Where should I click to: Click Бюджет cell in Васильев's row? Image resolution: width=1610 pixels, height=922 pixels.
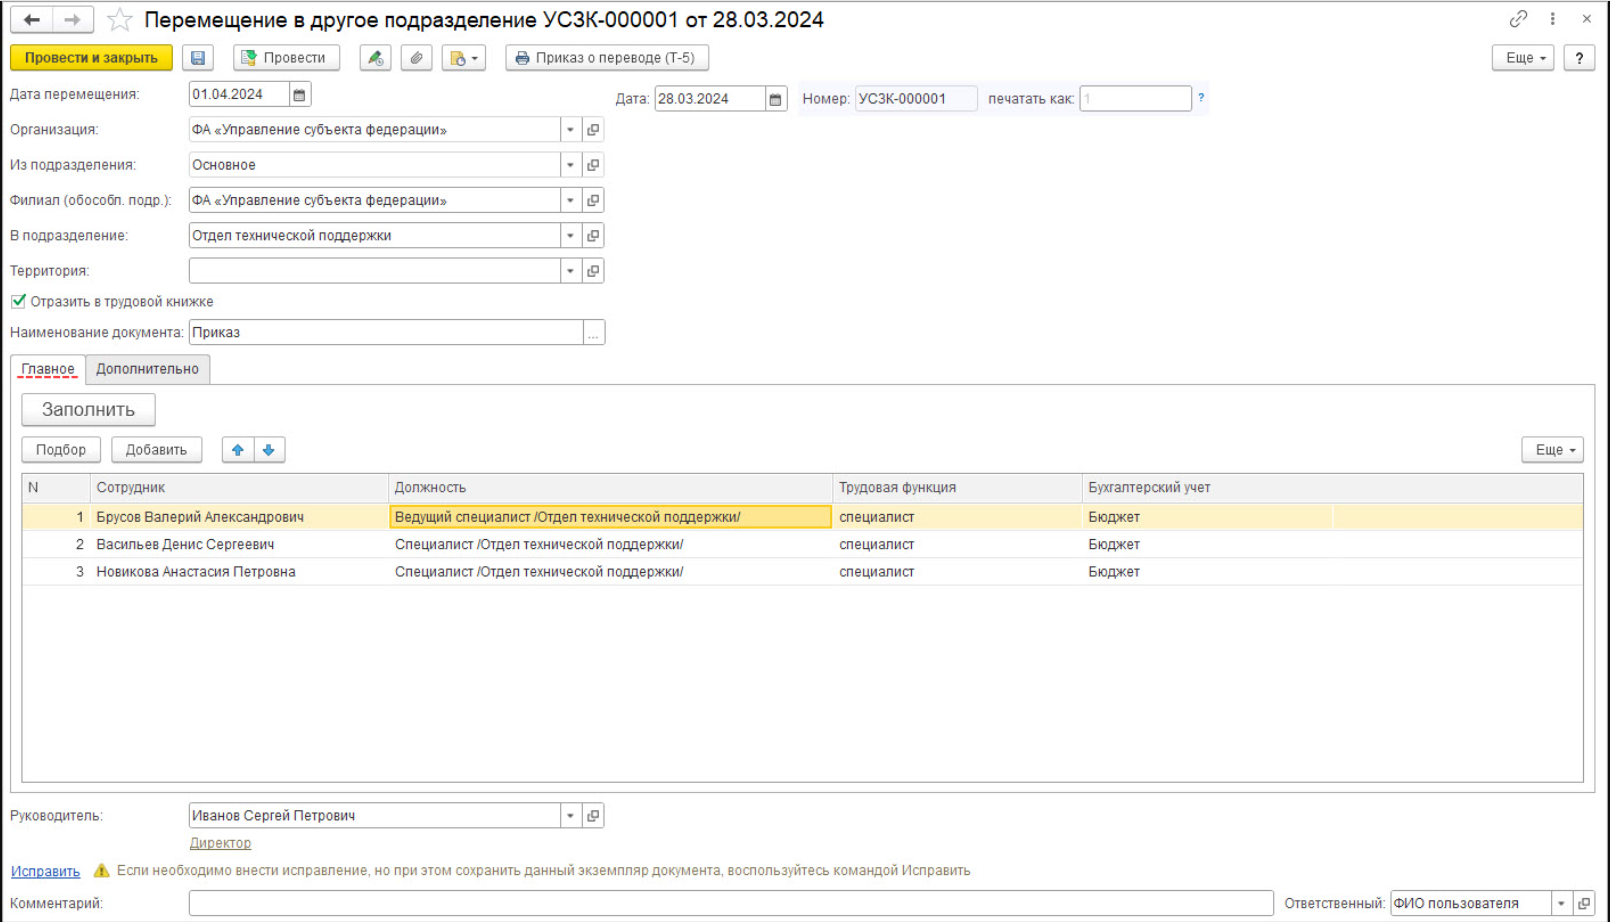tap(1207, 544)
